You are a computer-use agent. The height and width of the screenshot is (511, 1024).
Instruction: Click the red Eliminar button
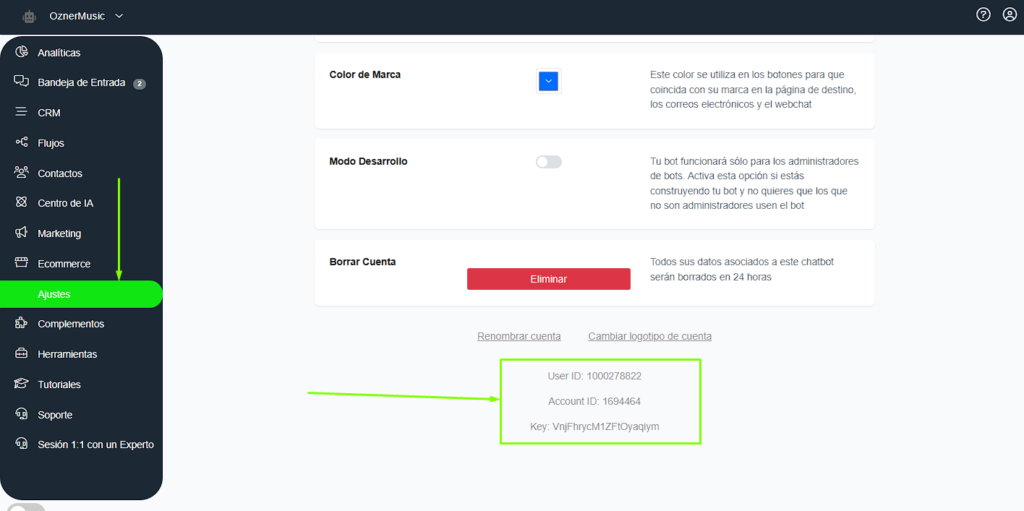tap(548, 279)
